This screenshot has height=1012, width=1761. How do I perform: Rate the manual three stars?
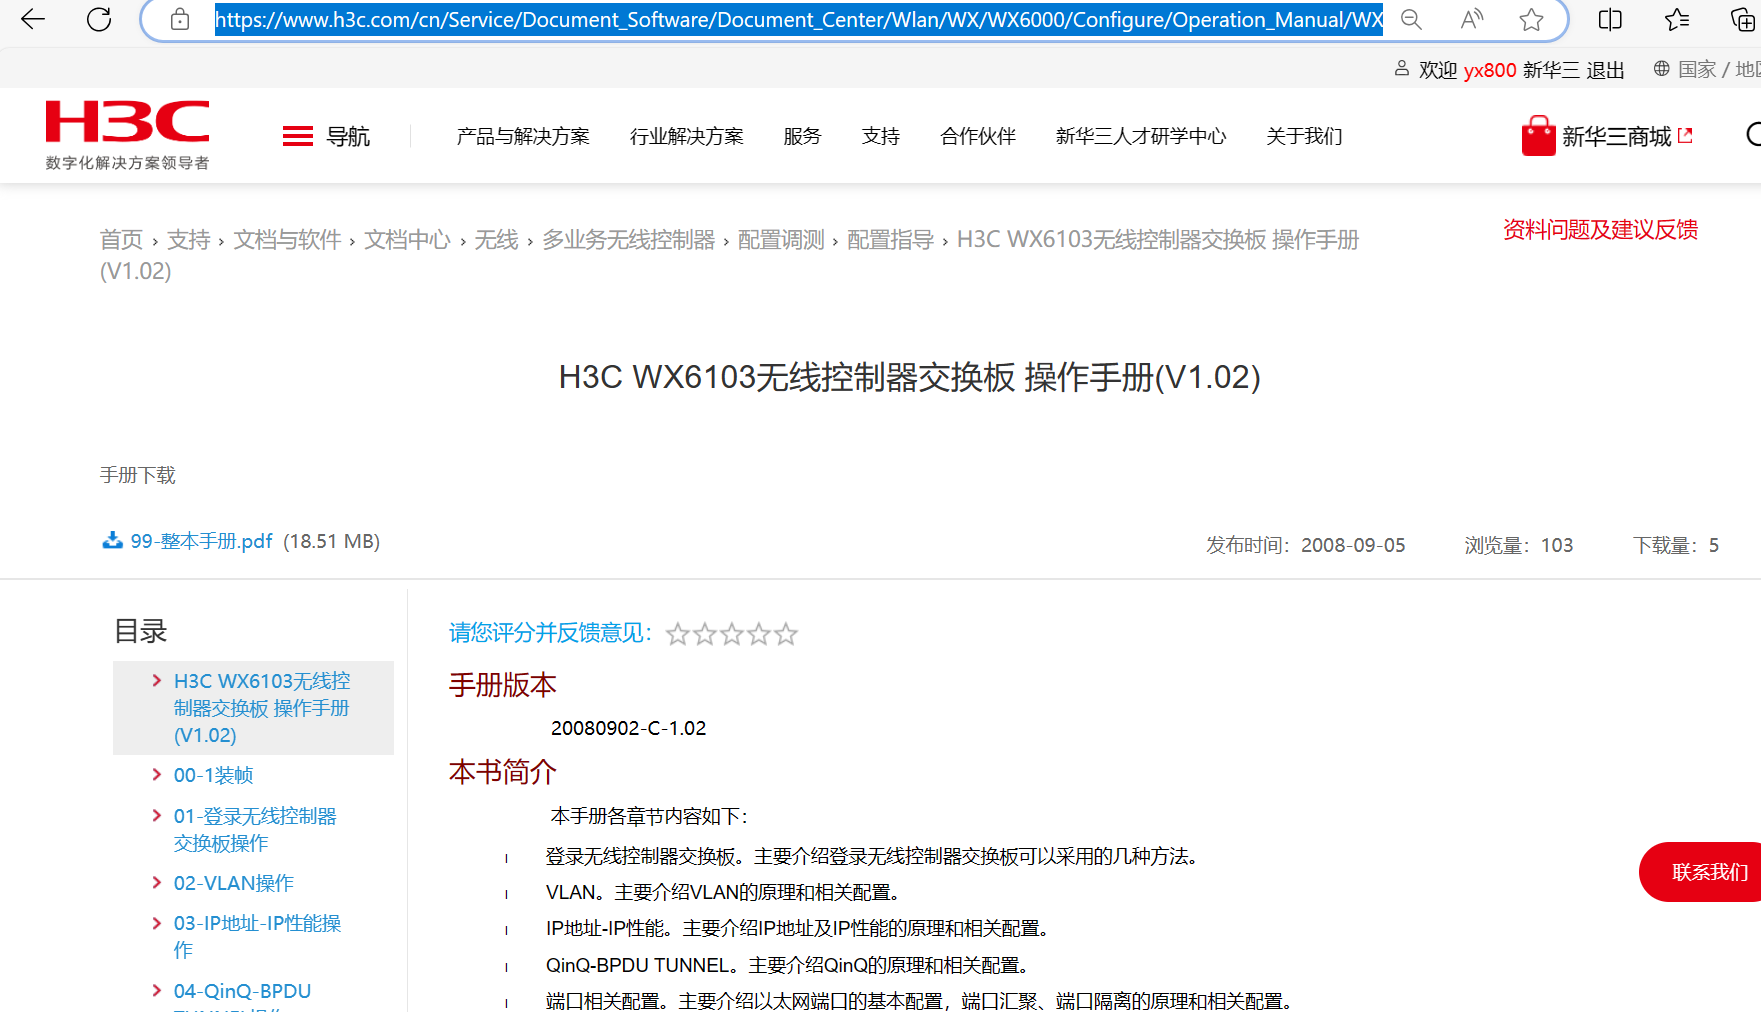pos(732,634)
